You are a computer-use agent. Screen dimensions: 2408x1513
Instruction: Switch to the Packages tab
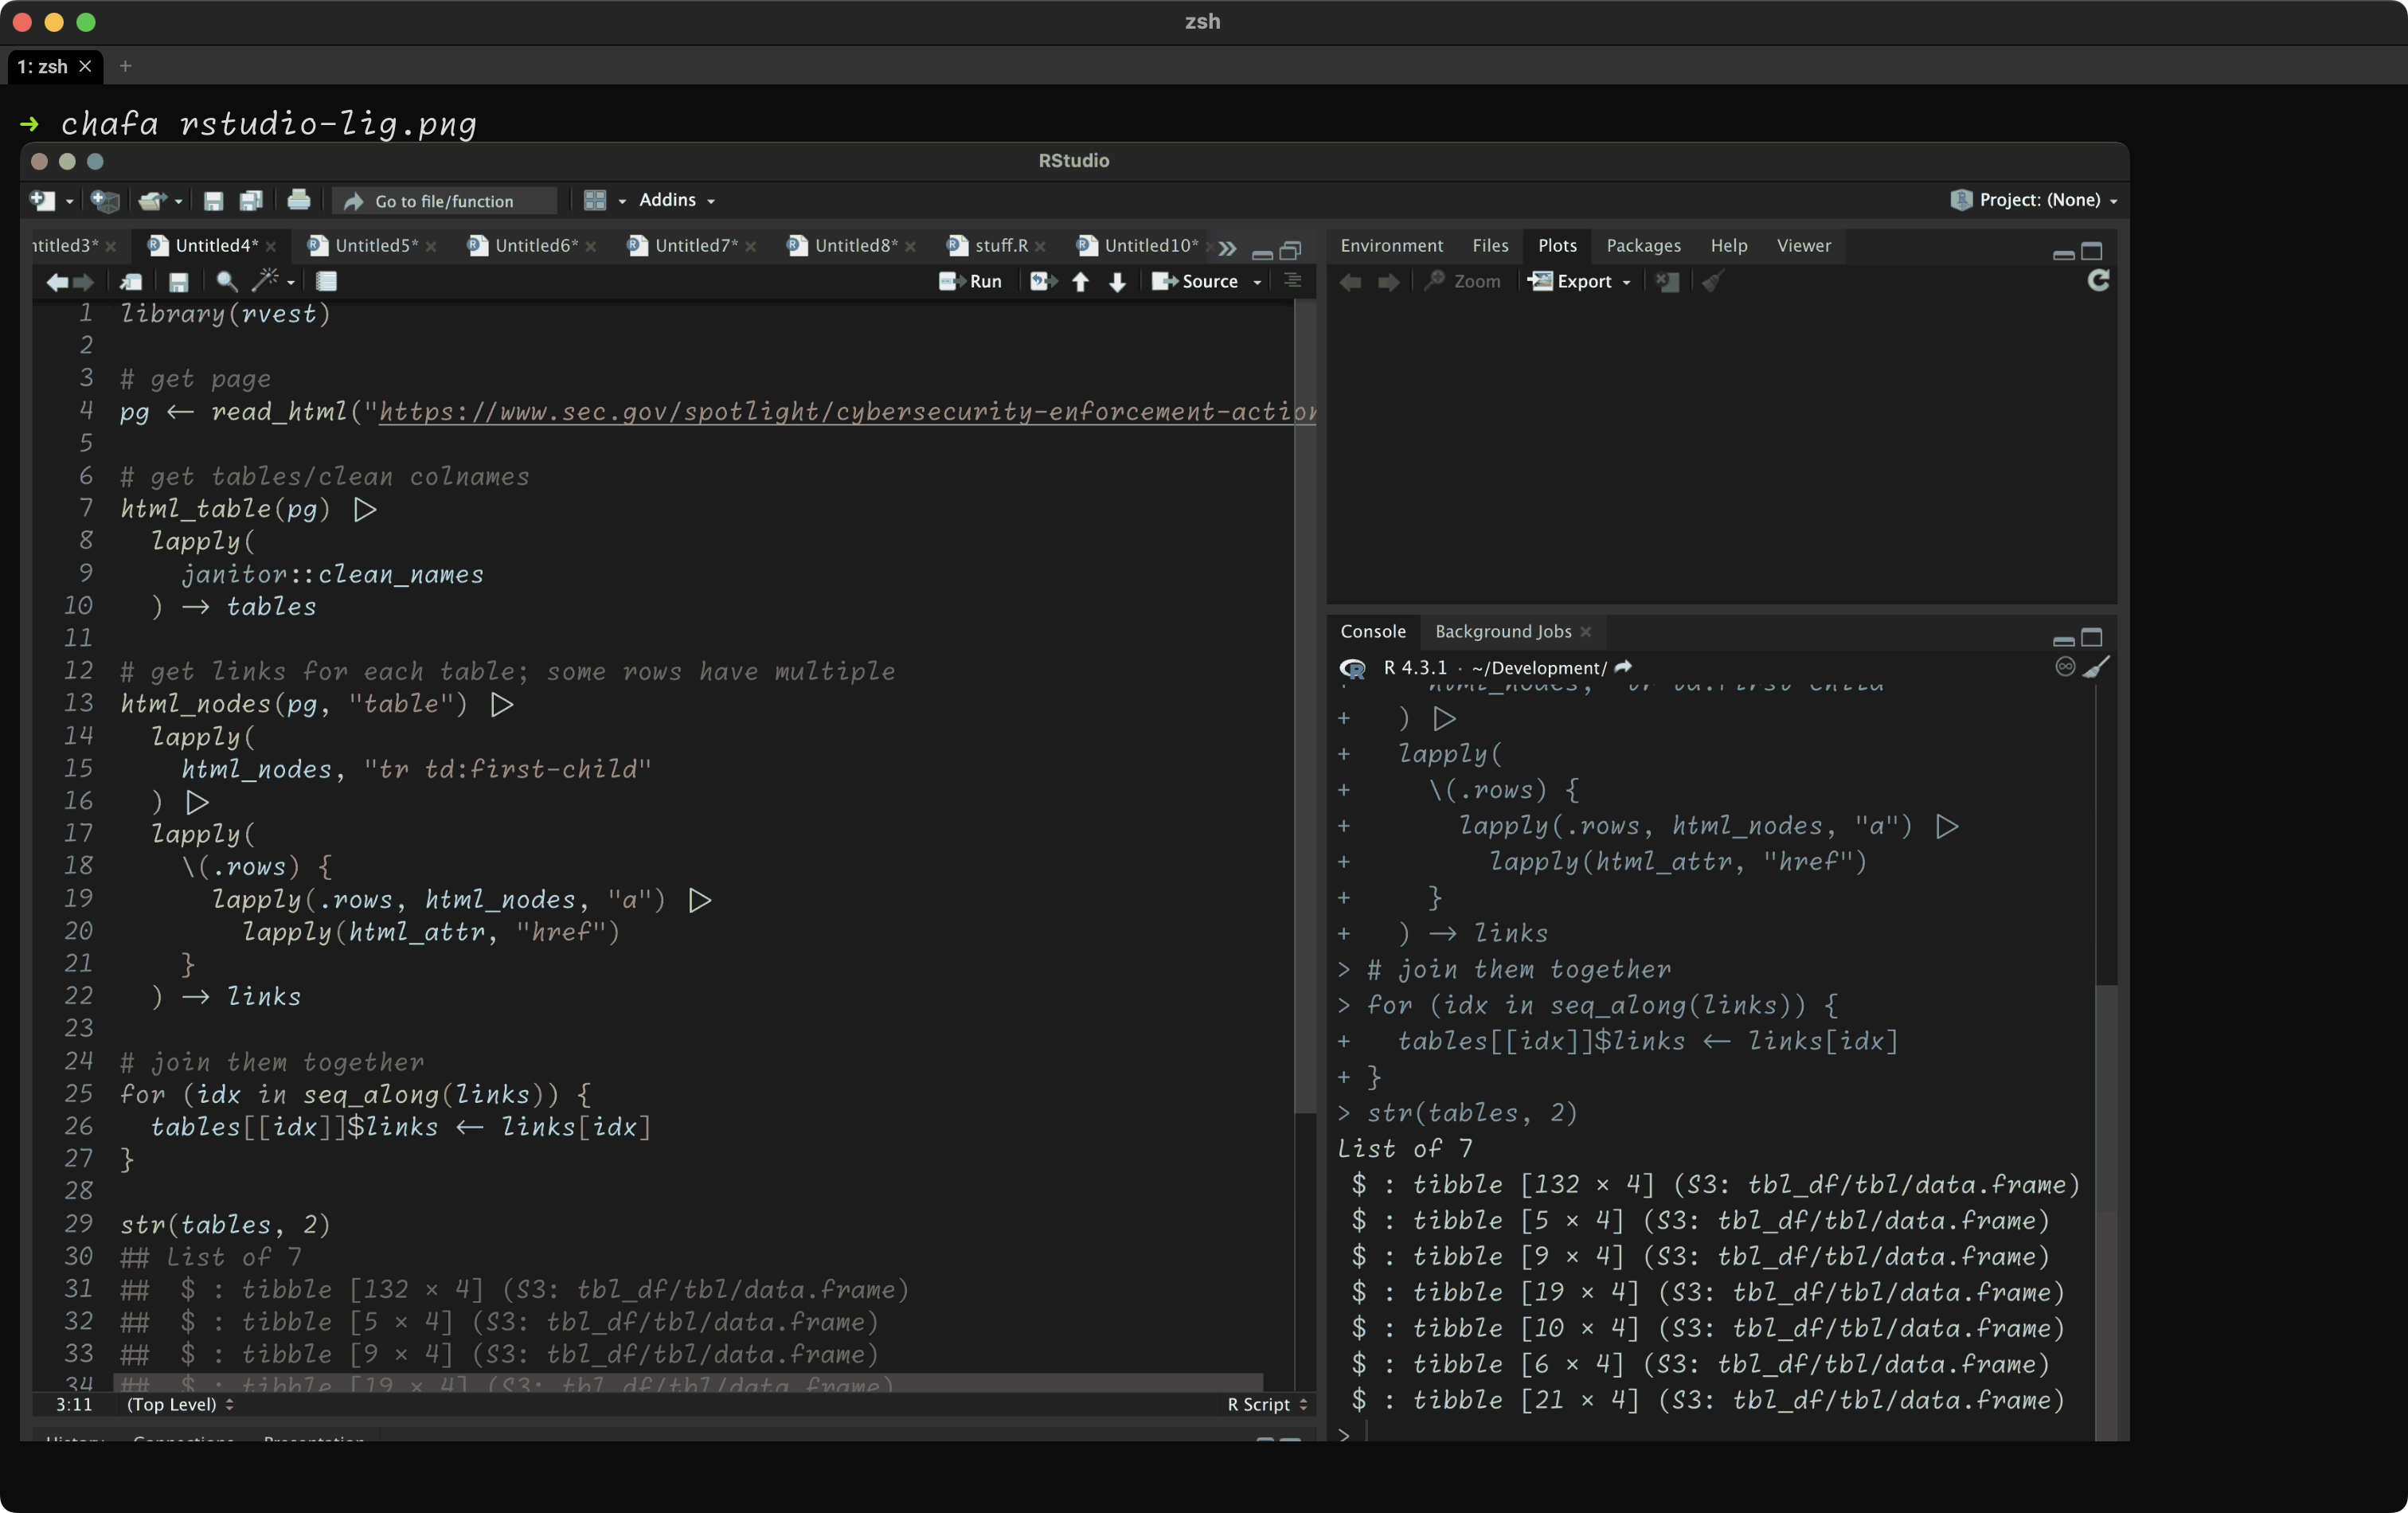click(1643, 246)
